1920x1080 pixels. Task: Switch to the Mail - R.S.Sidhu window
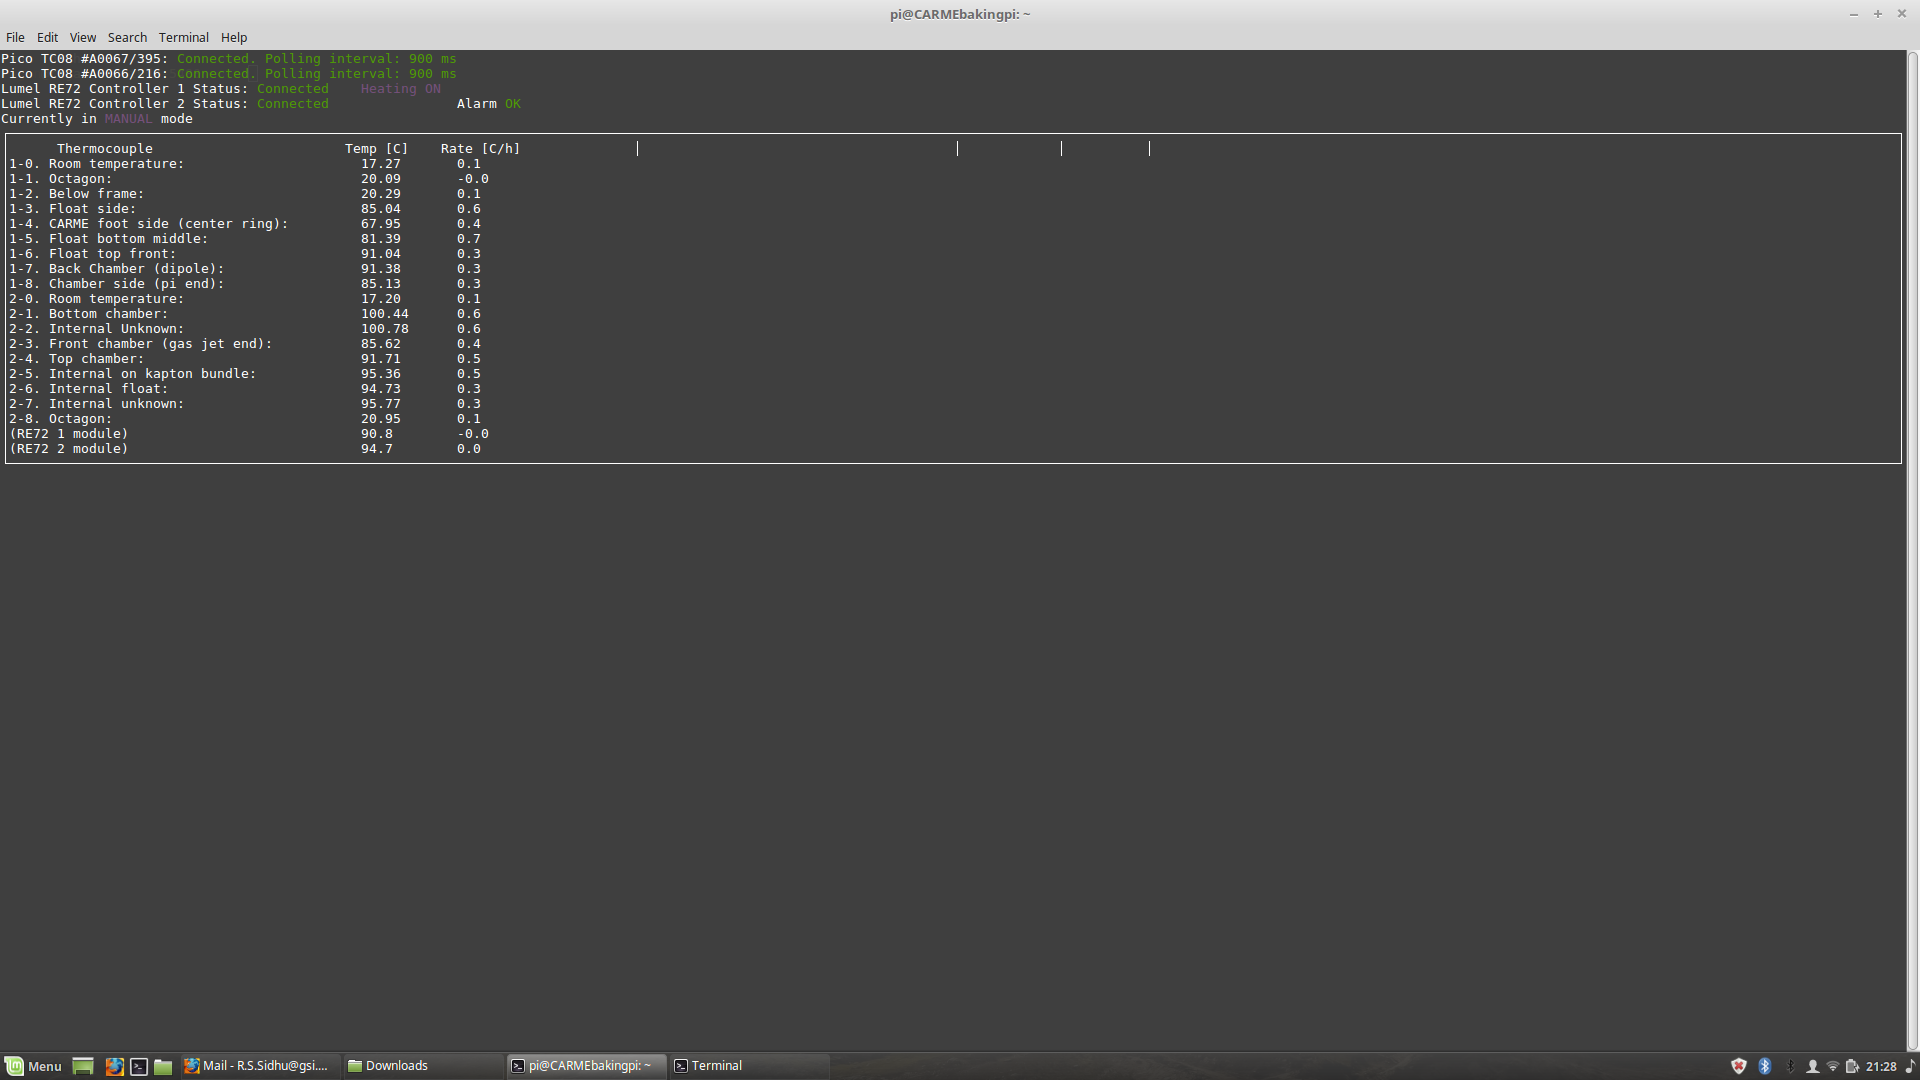259,1066
